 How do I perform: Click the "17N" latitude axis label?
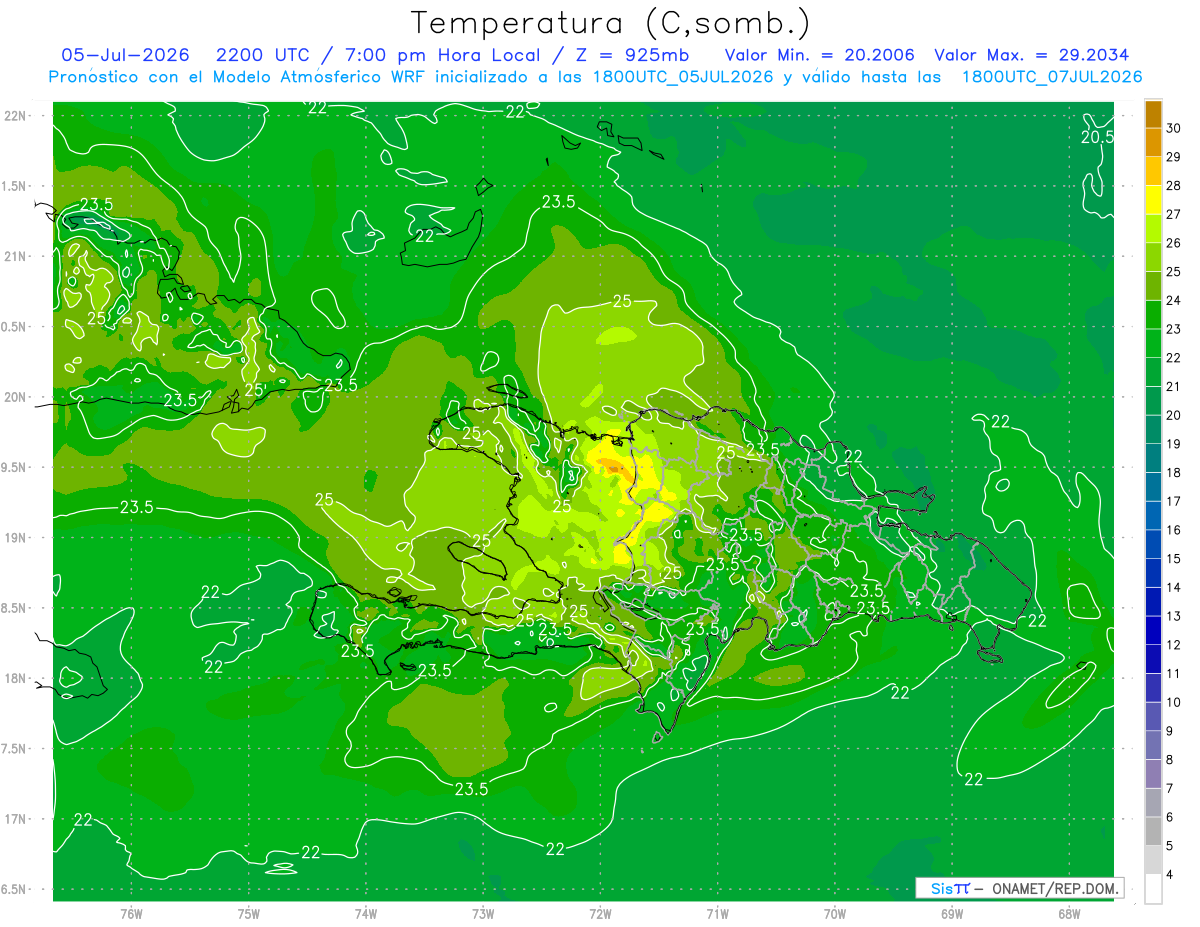(x=15, y=820)
